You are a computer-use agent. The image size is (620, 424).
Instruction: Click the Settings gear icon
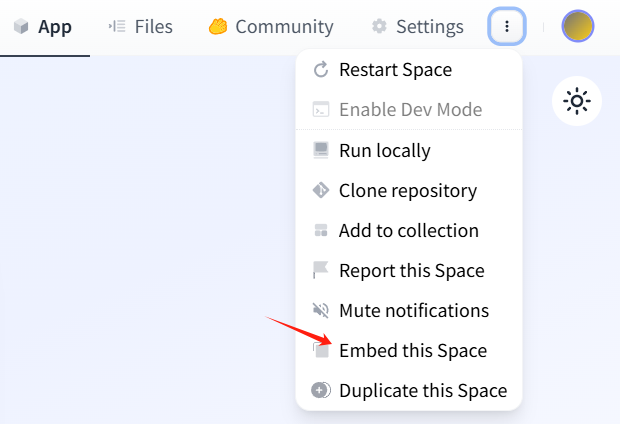[379, 27]
